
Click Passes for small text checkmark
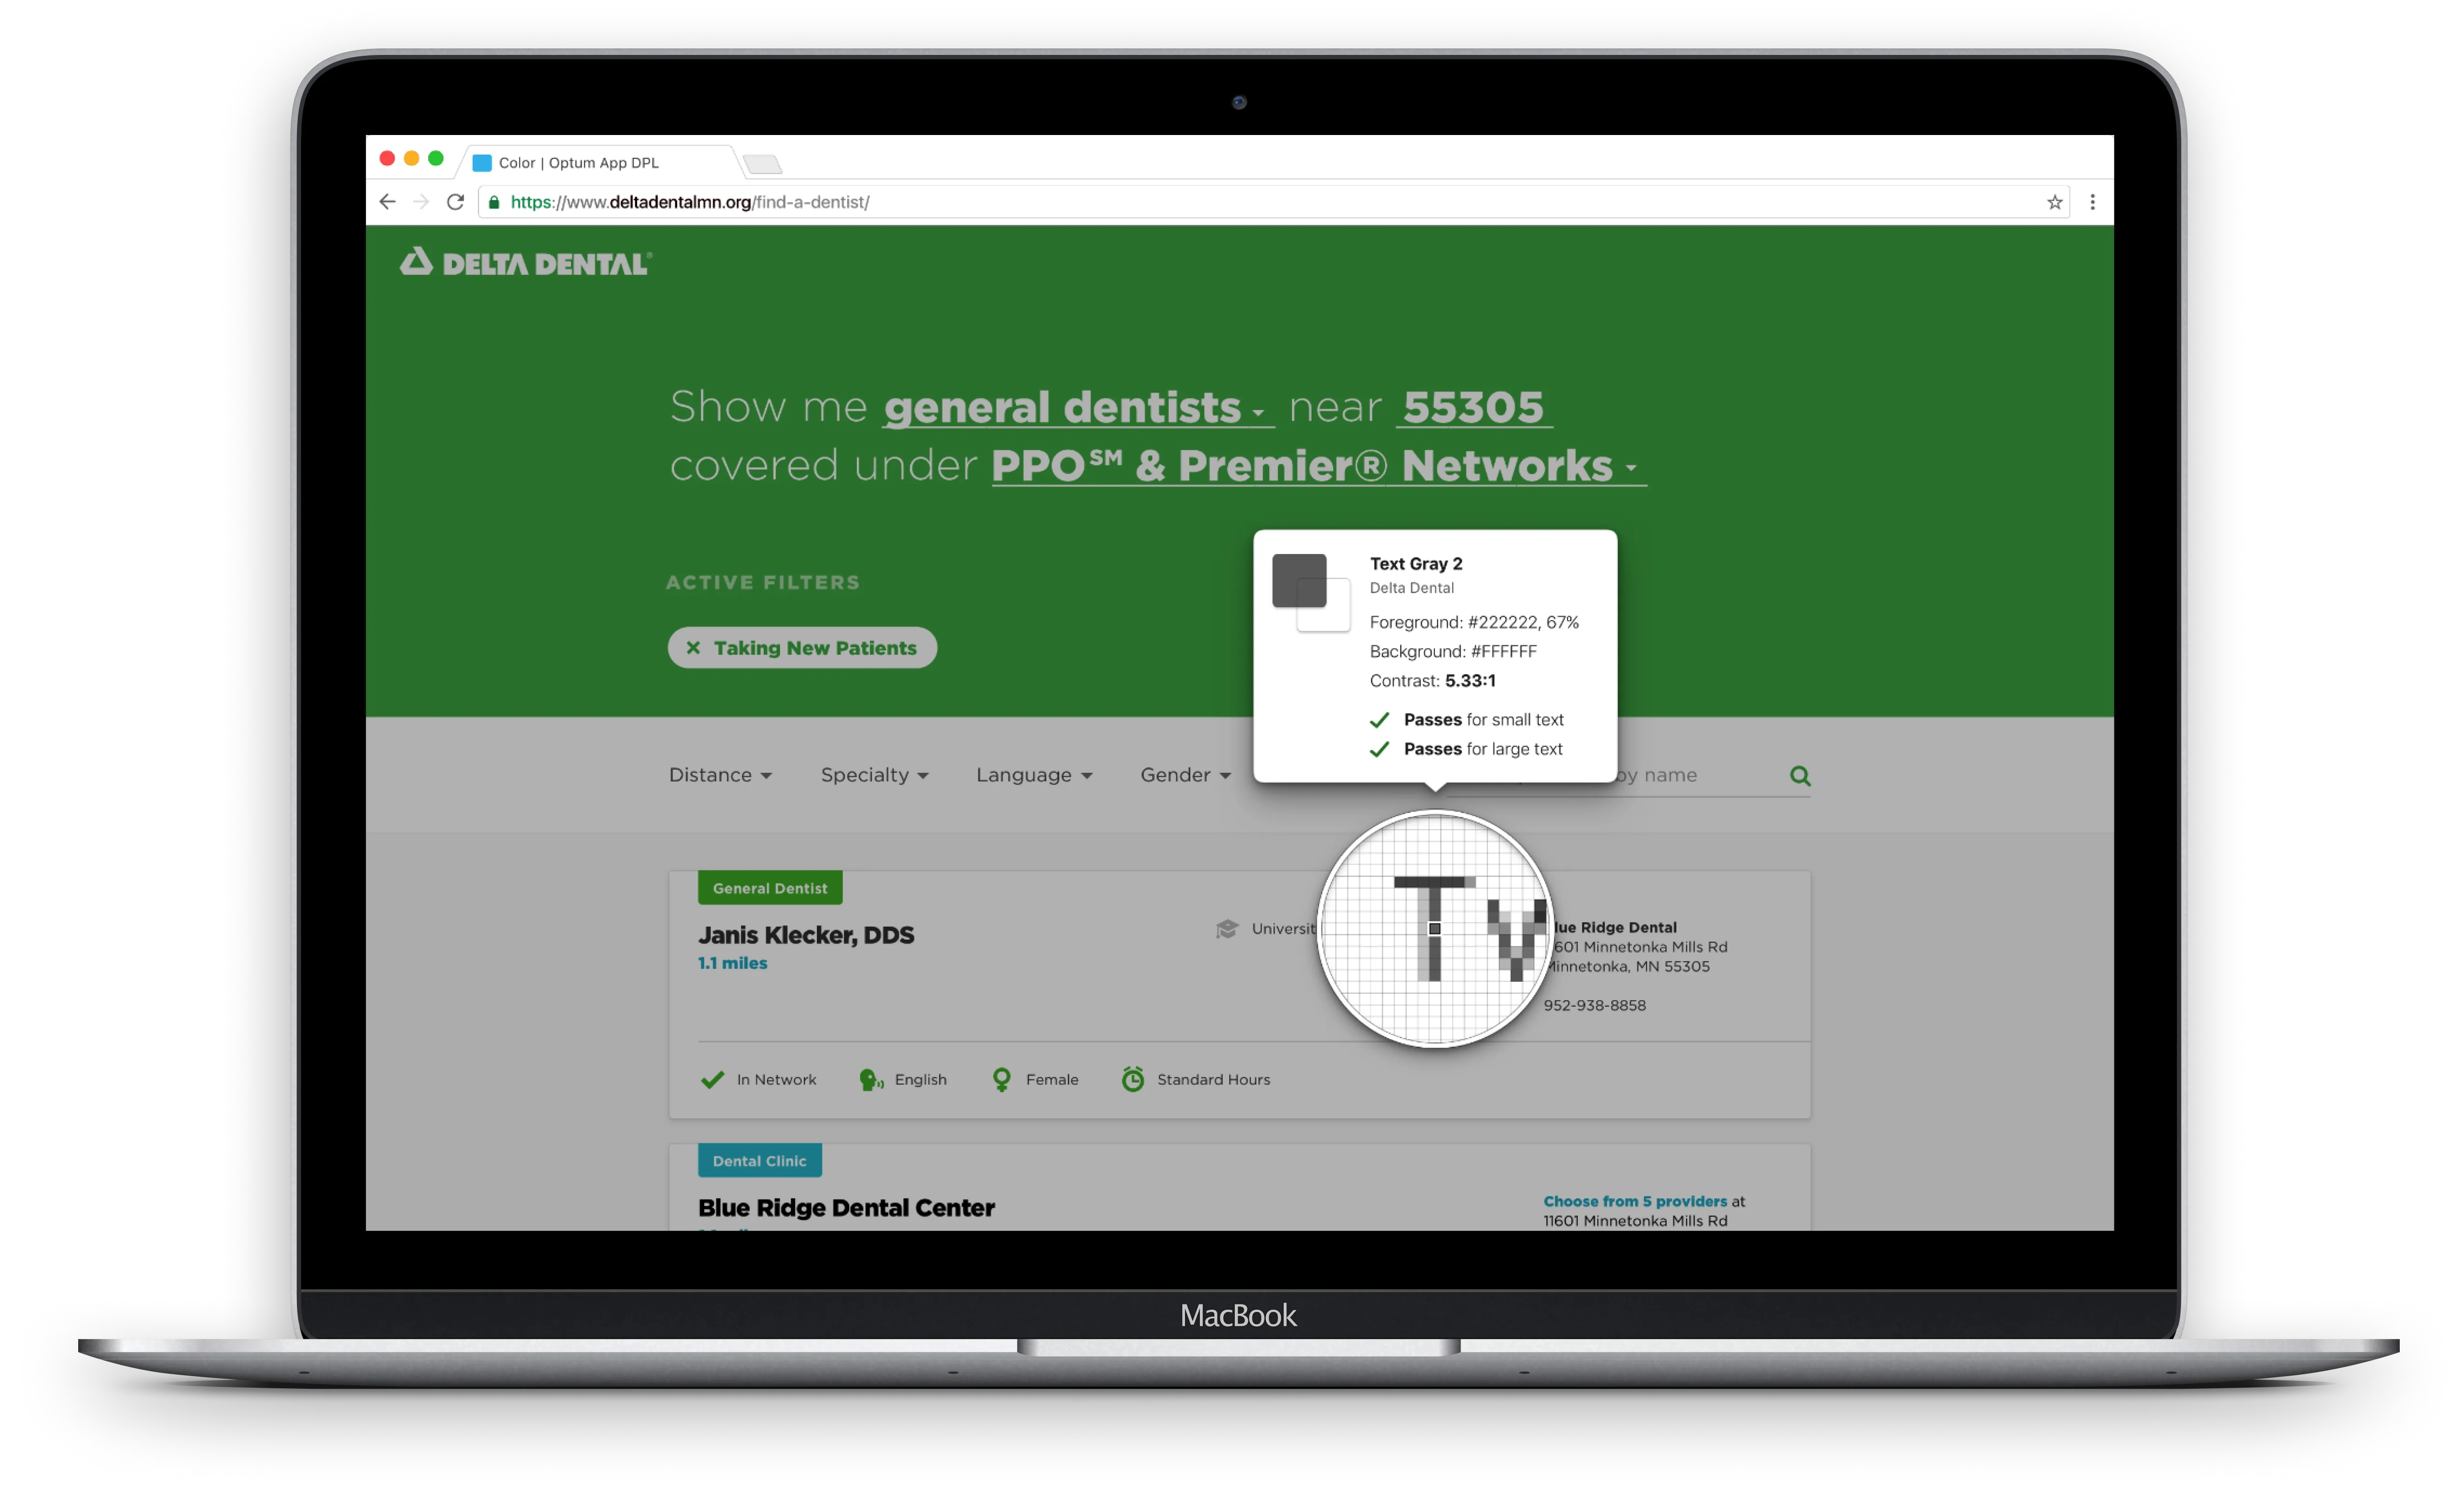point(1380,720)
